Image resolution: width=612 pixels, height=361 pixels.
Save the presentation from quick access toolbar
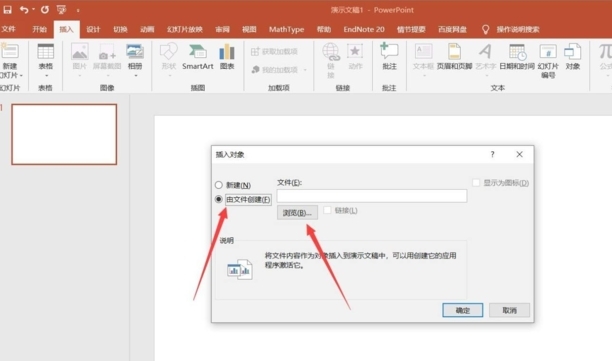(x=7, y=10)
